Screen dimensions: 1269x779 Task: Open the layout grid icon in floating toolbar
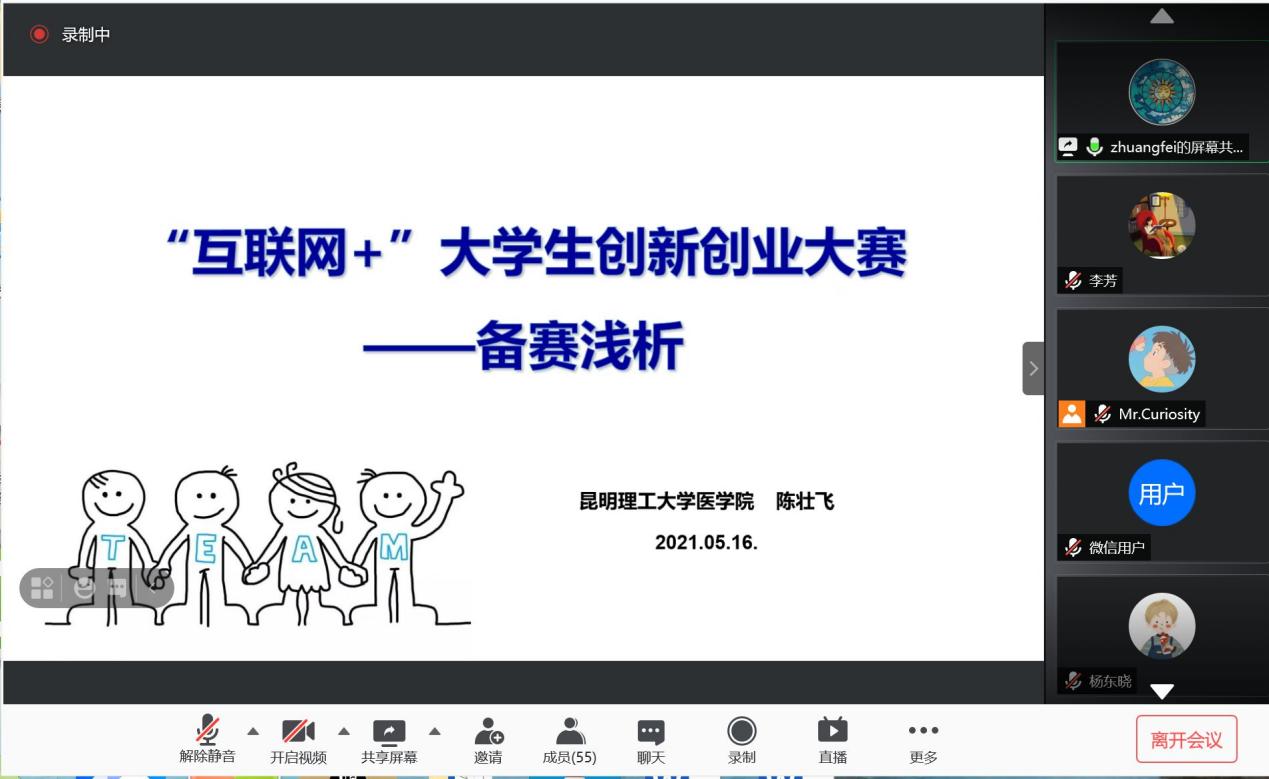tap(42, 588)
